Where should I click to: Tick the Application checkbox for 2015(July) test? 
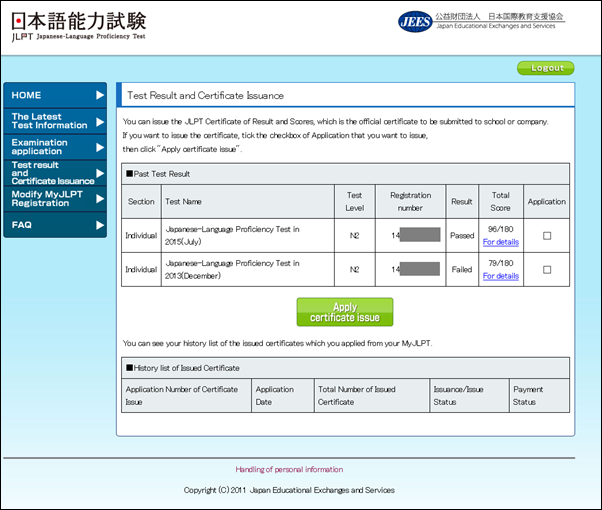pyautogui.click(x=547, y=235)
